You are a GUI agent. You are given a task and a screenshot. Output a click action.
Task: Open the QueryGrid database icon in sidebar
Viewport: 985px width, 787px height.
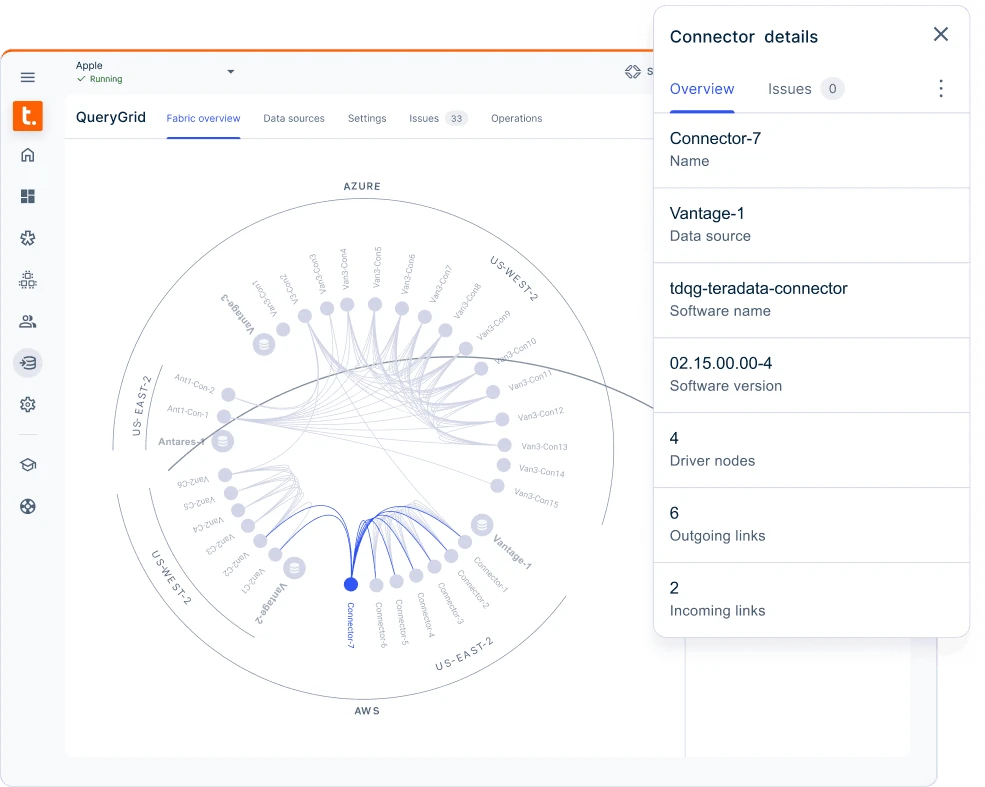[x=28, y=363]
